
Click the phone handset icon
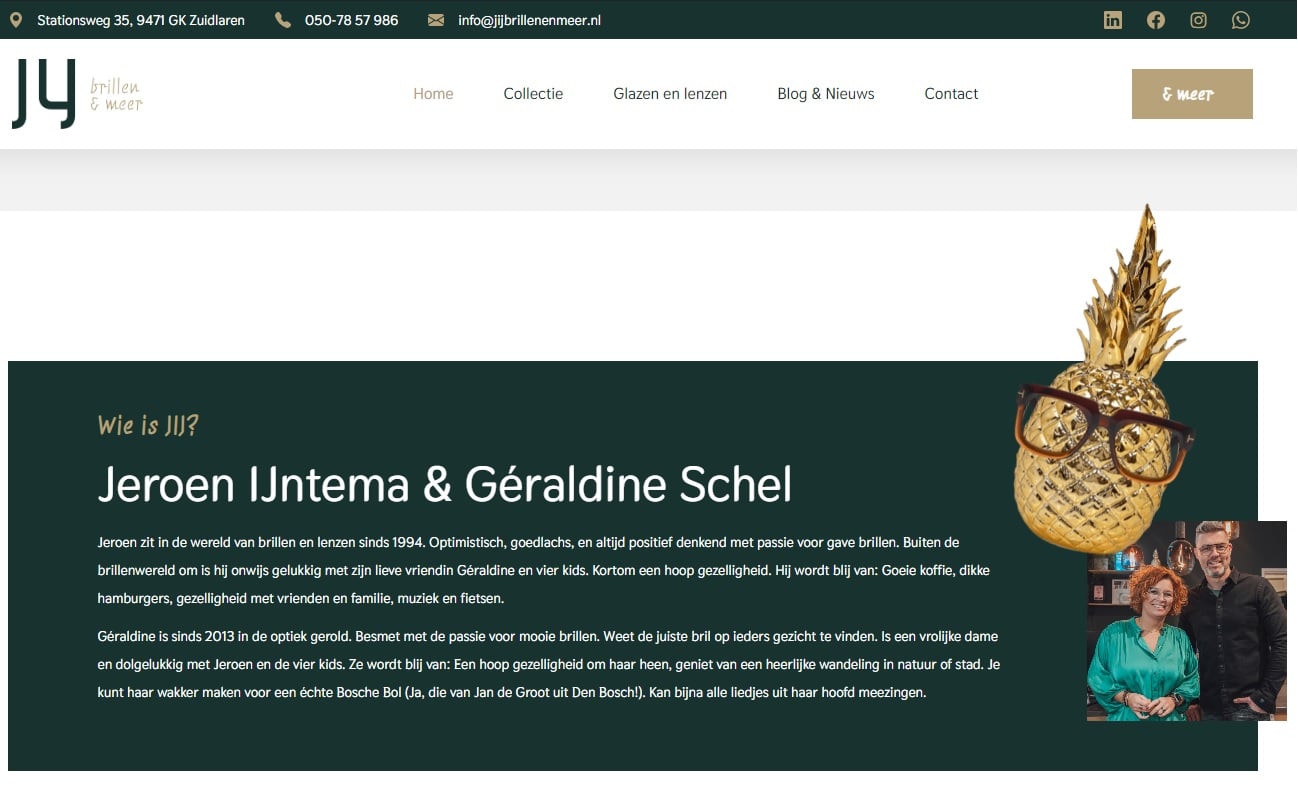pyautogui.click(x=283, y=20)
